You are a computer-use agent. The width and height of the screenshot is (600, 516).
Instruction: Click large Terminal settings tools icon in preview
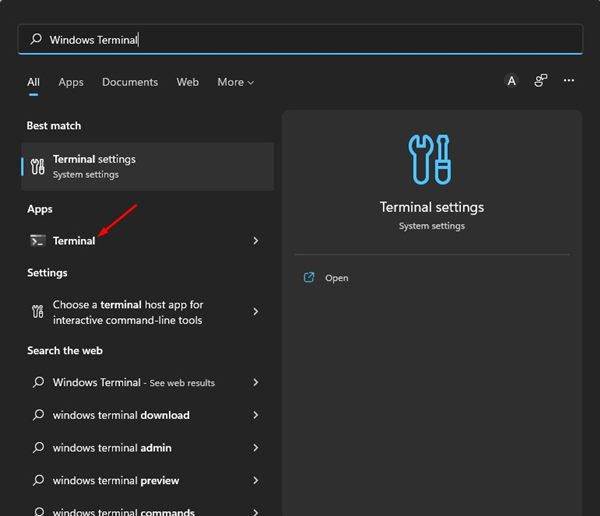pos(430,160)
